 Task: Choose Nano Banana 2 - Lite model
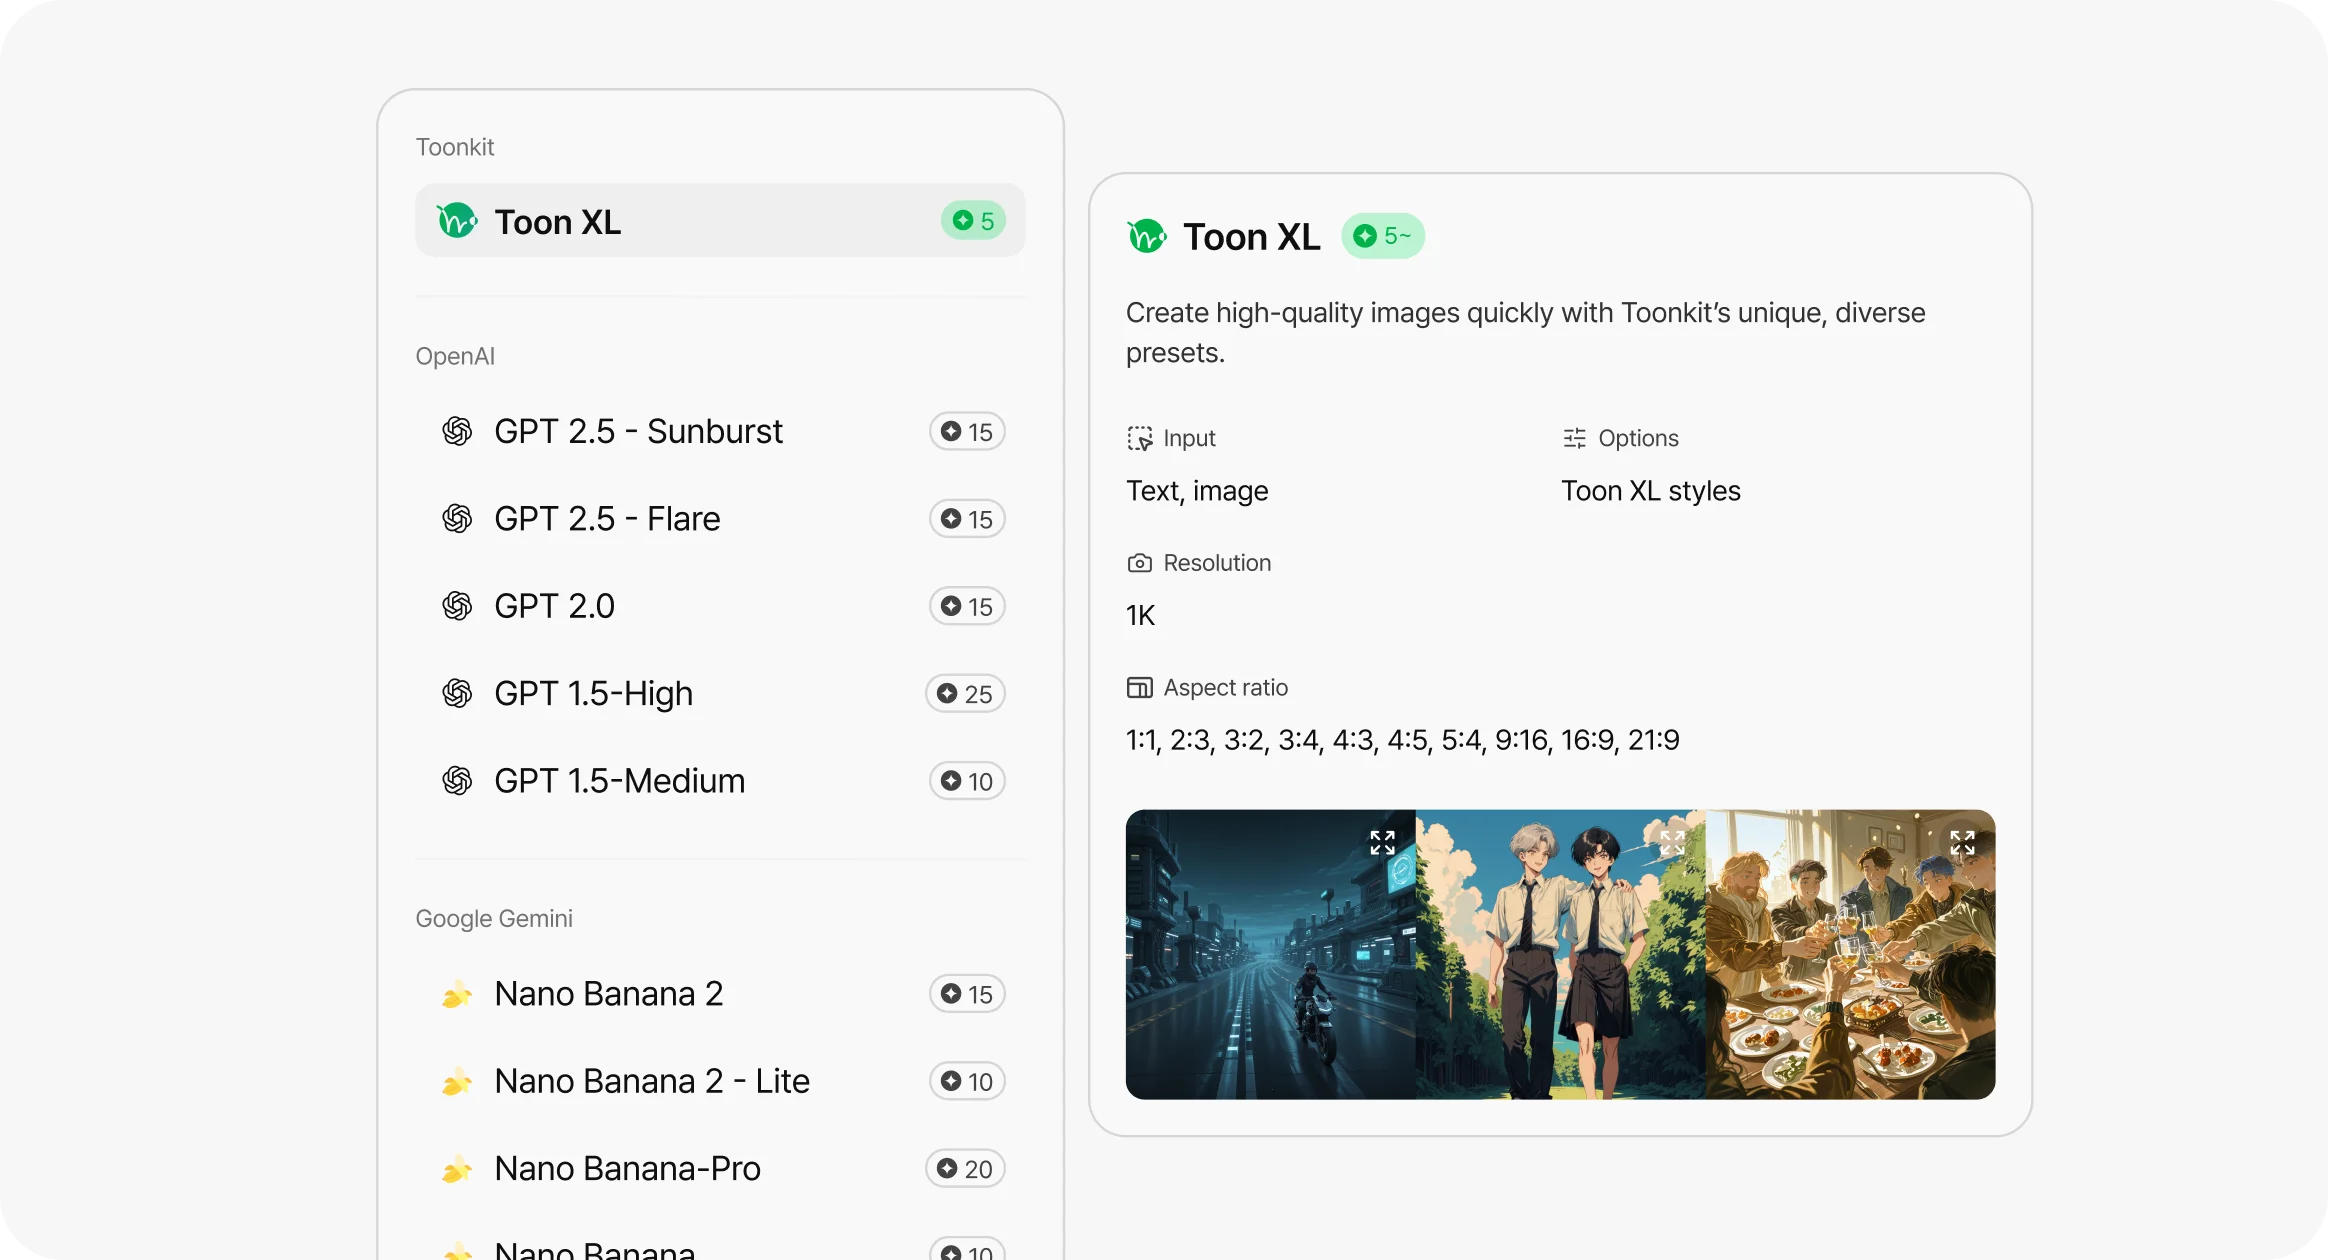[x=720, y=1081]
